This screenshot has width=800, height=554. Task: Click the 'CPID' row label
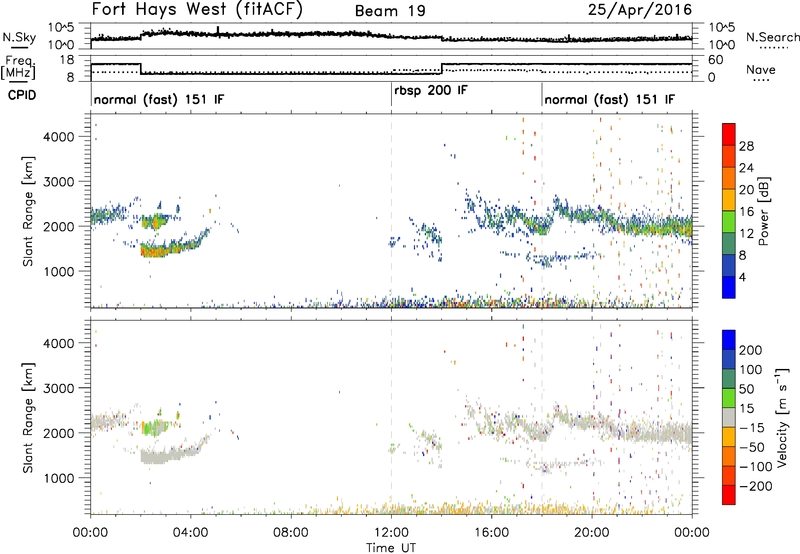22,95
